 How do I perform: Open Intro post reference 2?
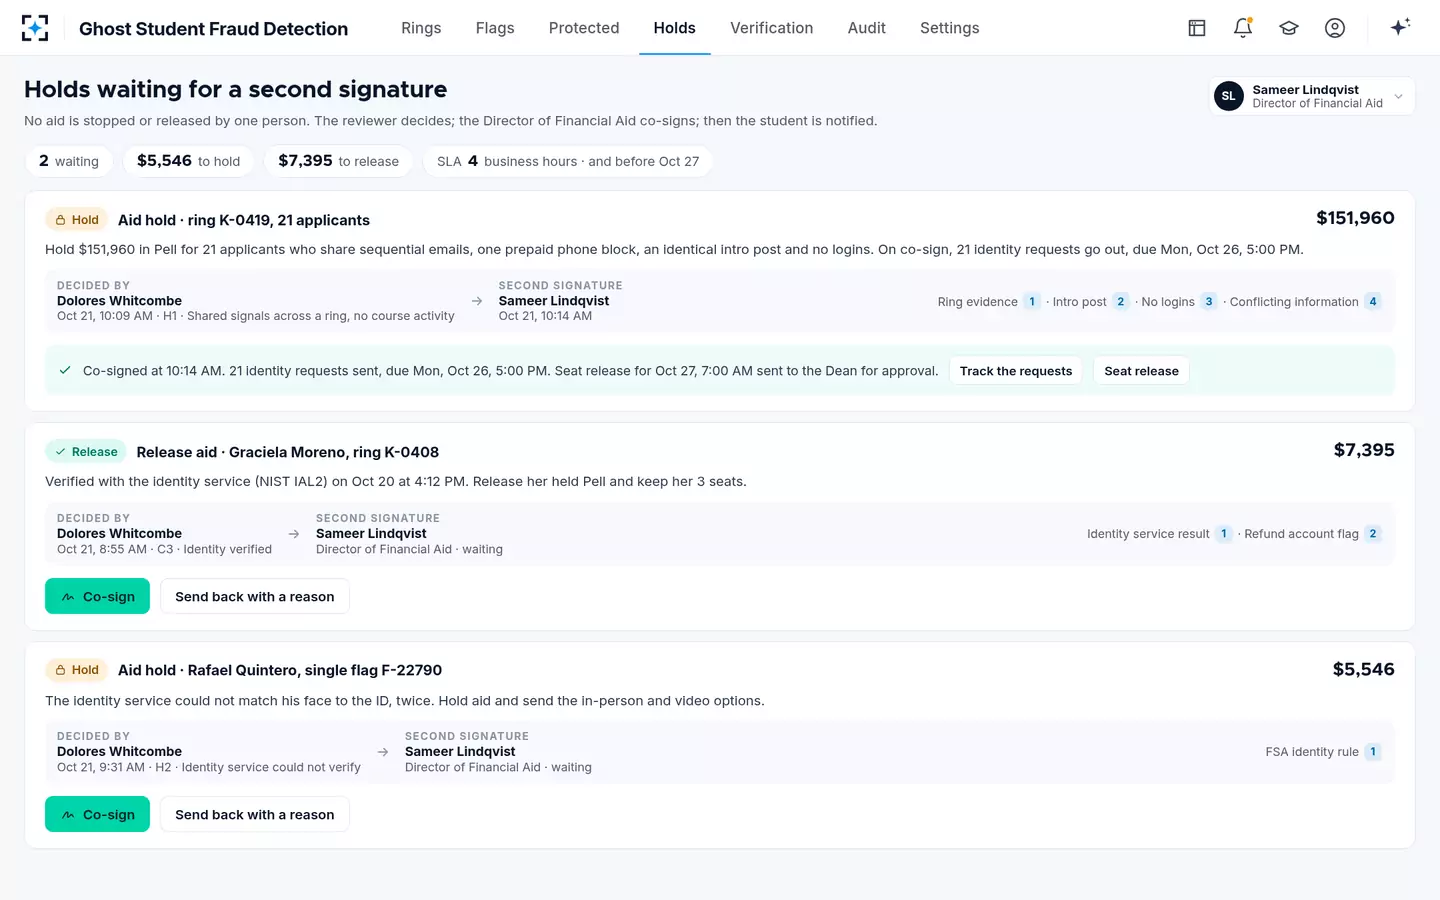tap(1121, 302)
